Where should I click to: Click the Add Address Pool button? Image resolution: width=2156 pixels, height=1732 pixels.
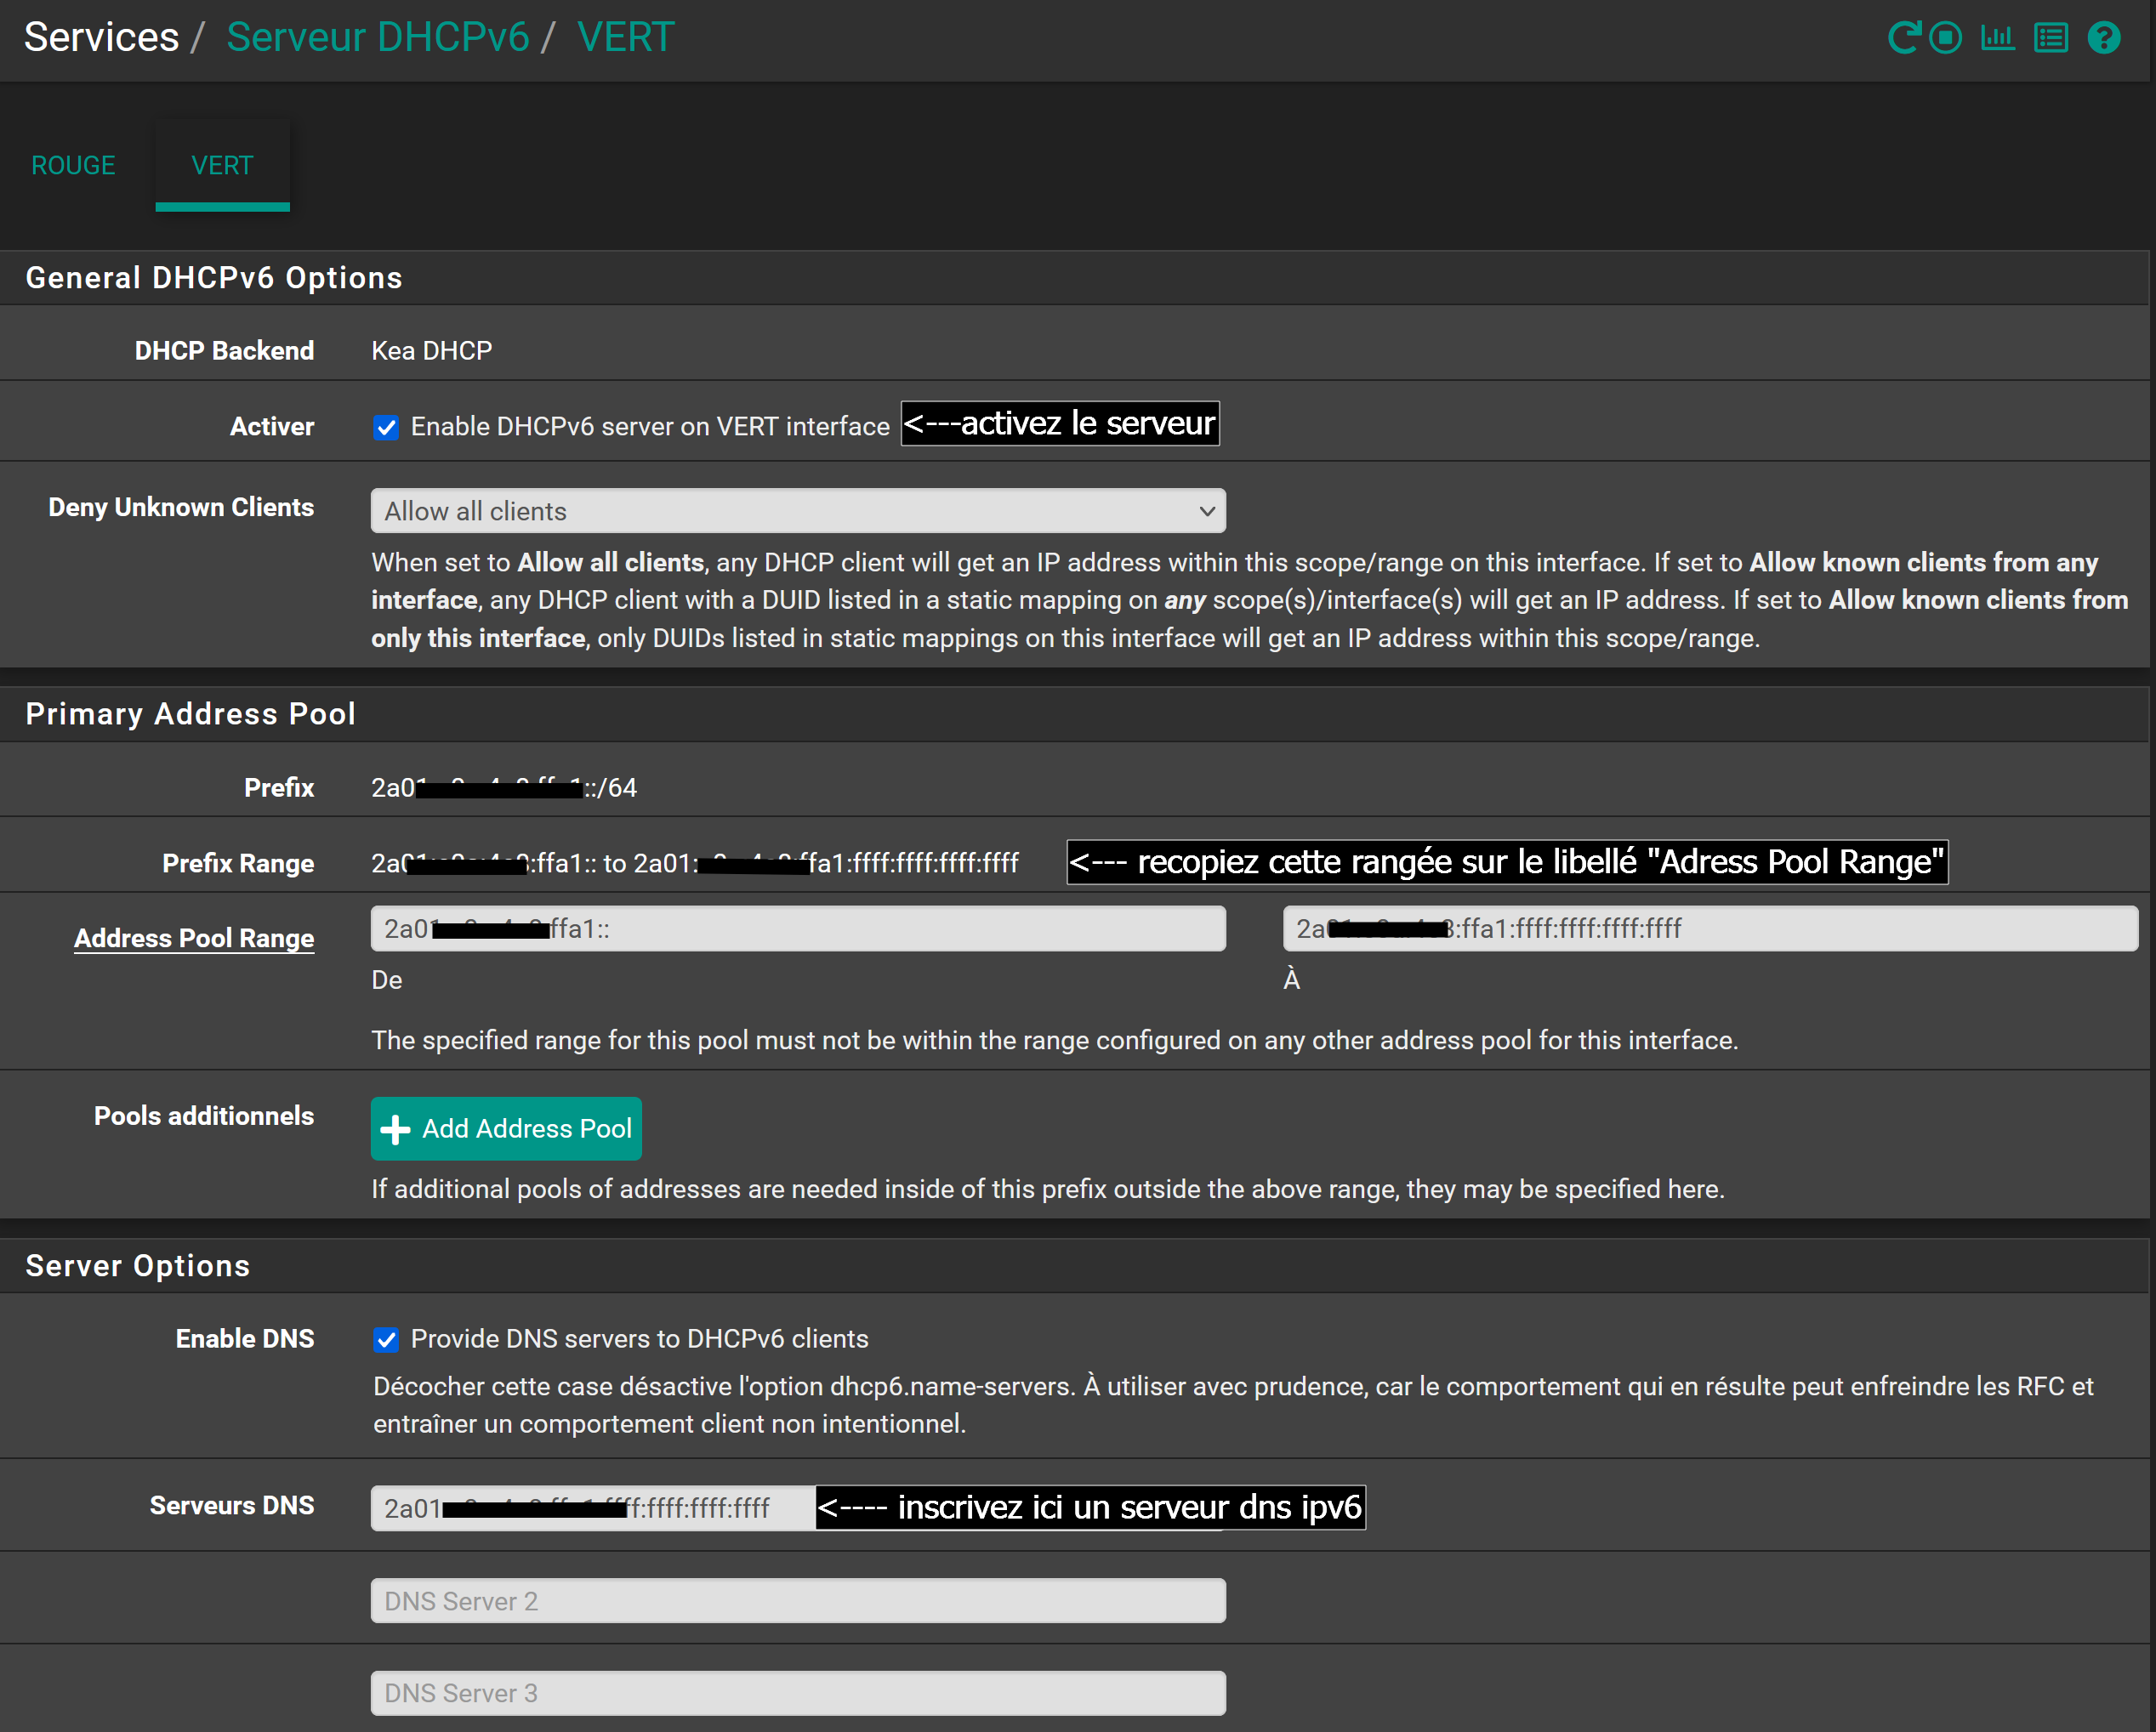(506, 1128)
